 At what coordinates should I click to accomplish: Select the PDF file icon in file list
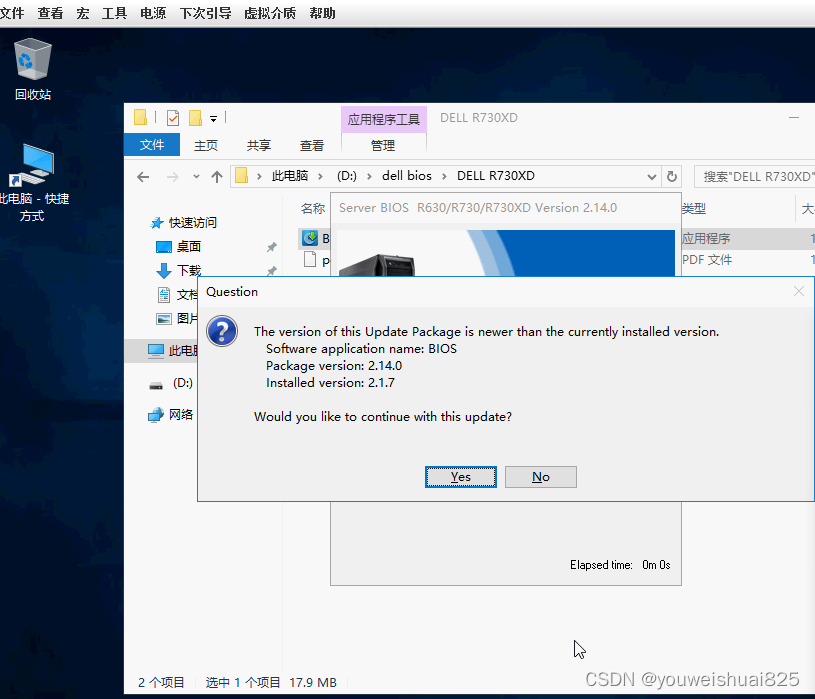pos(310,259)
